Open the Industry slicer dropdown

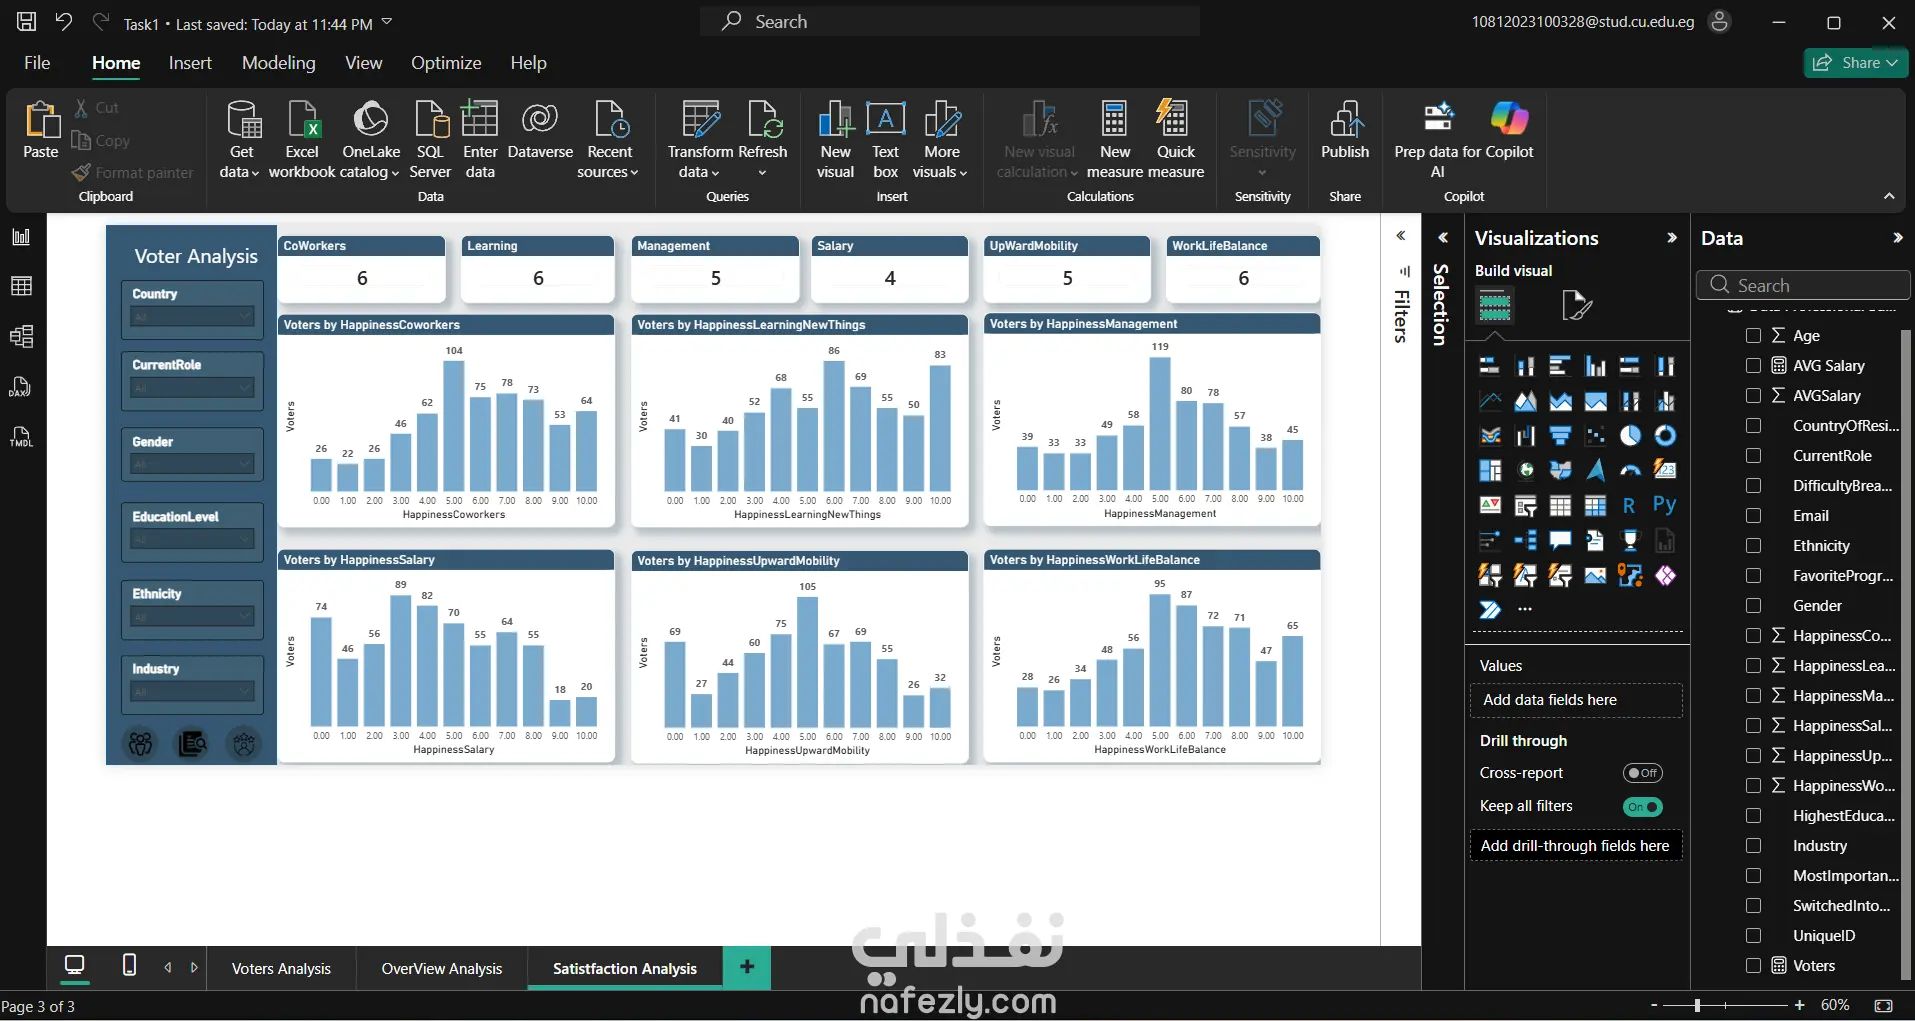coord(192,692)
